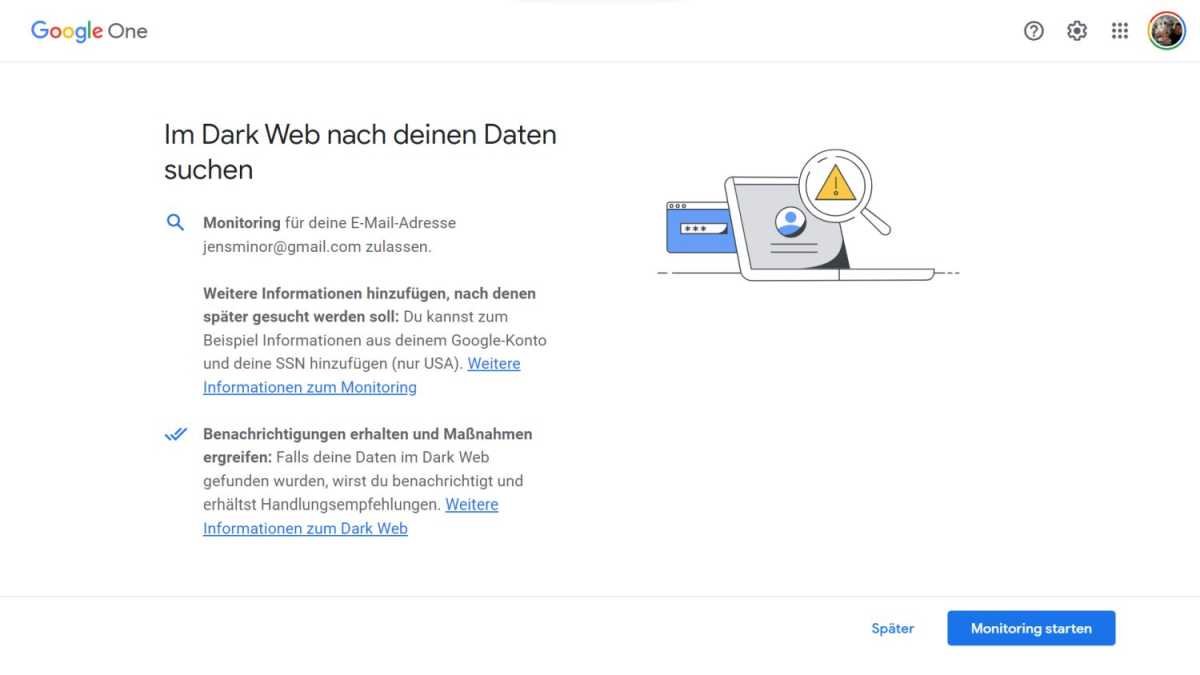Open the Google apps launcher grid
The height and width of the screenshot is (675, 1200).
coord(1120,31)
